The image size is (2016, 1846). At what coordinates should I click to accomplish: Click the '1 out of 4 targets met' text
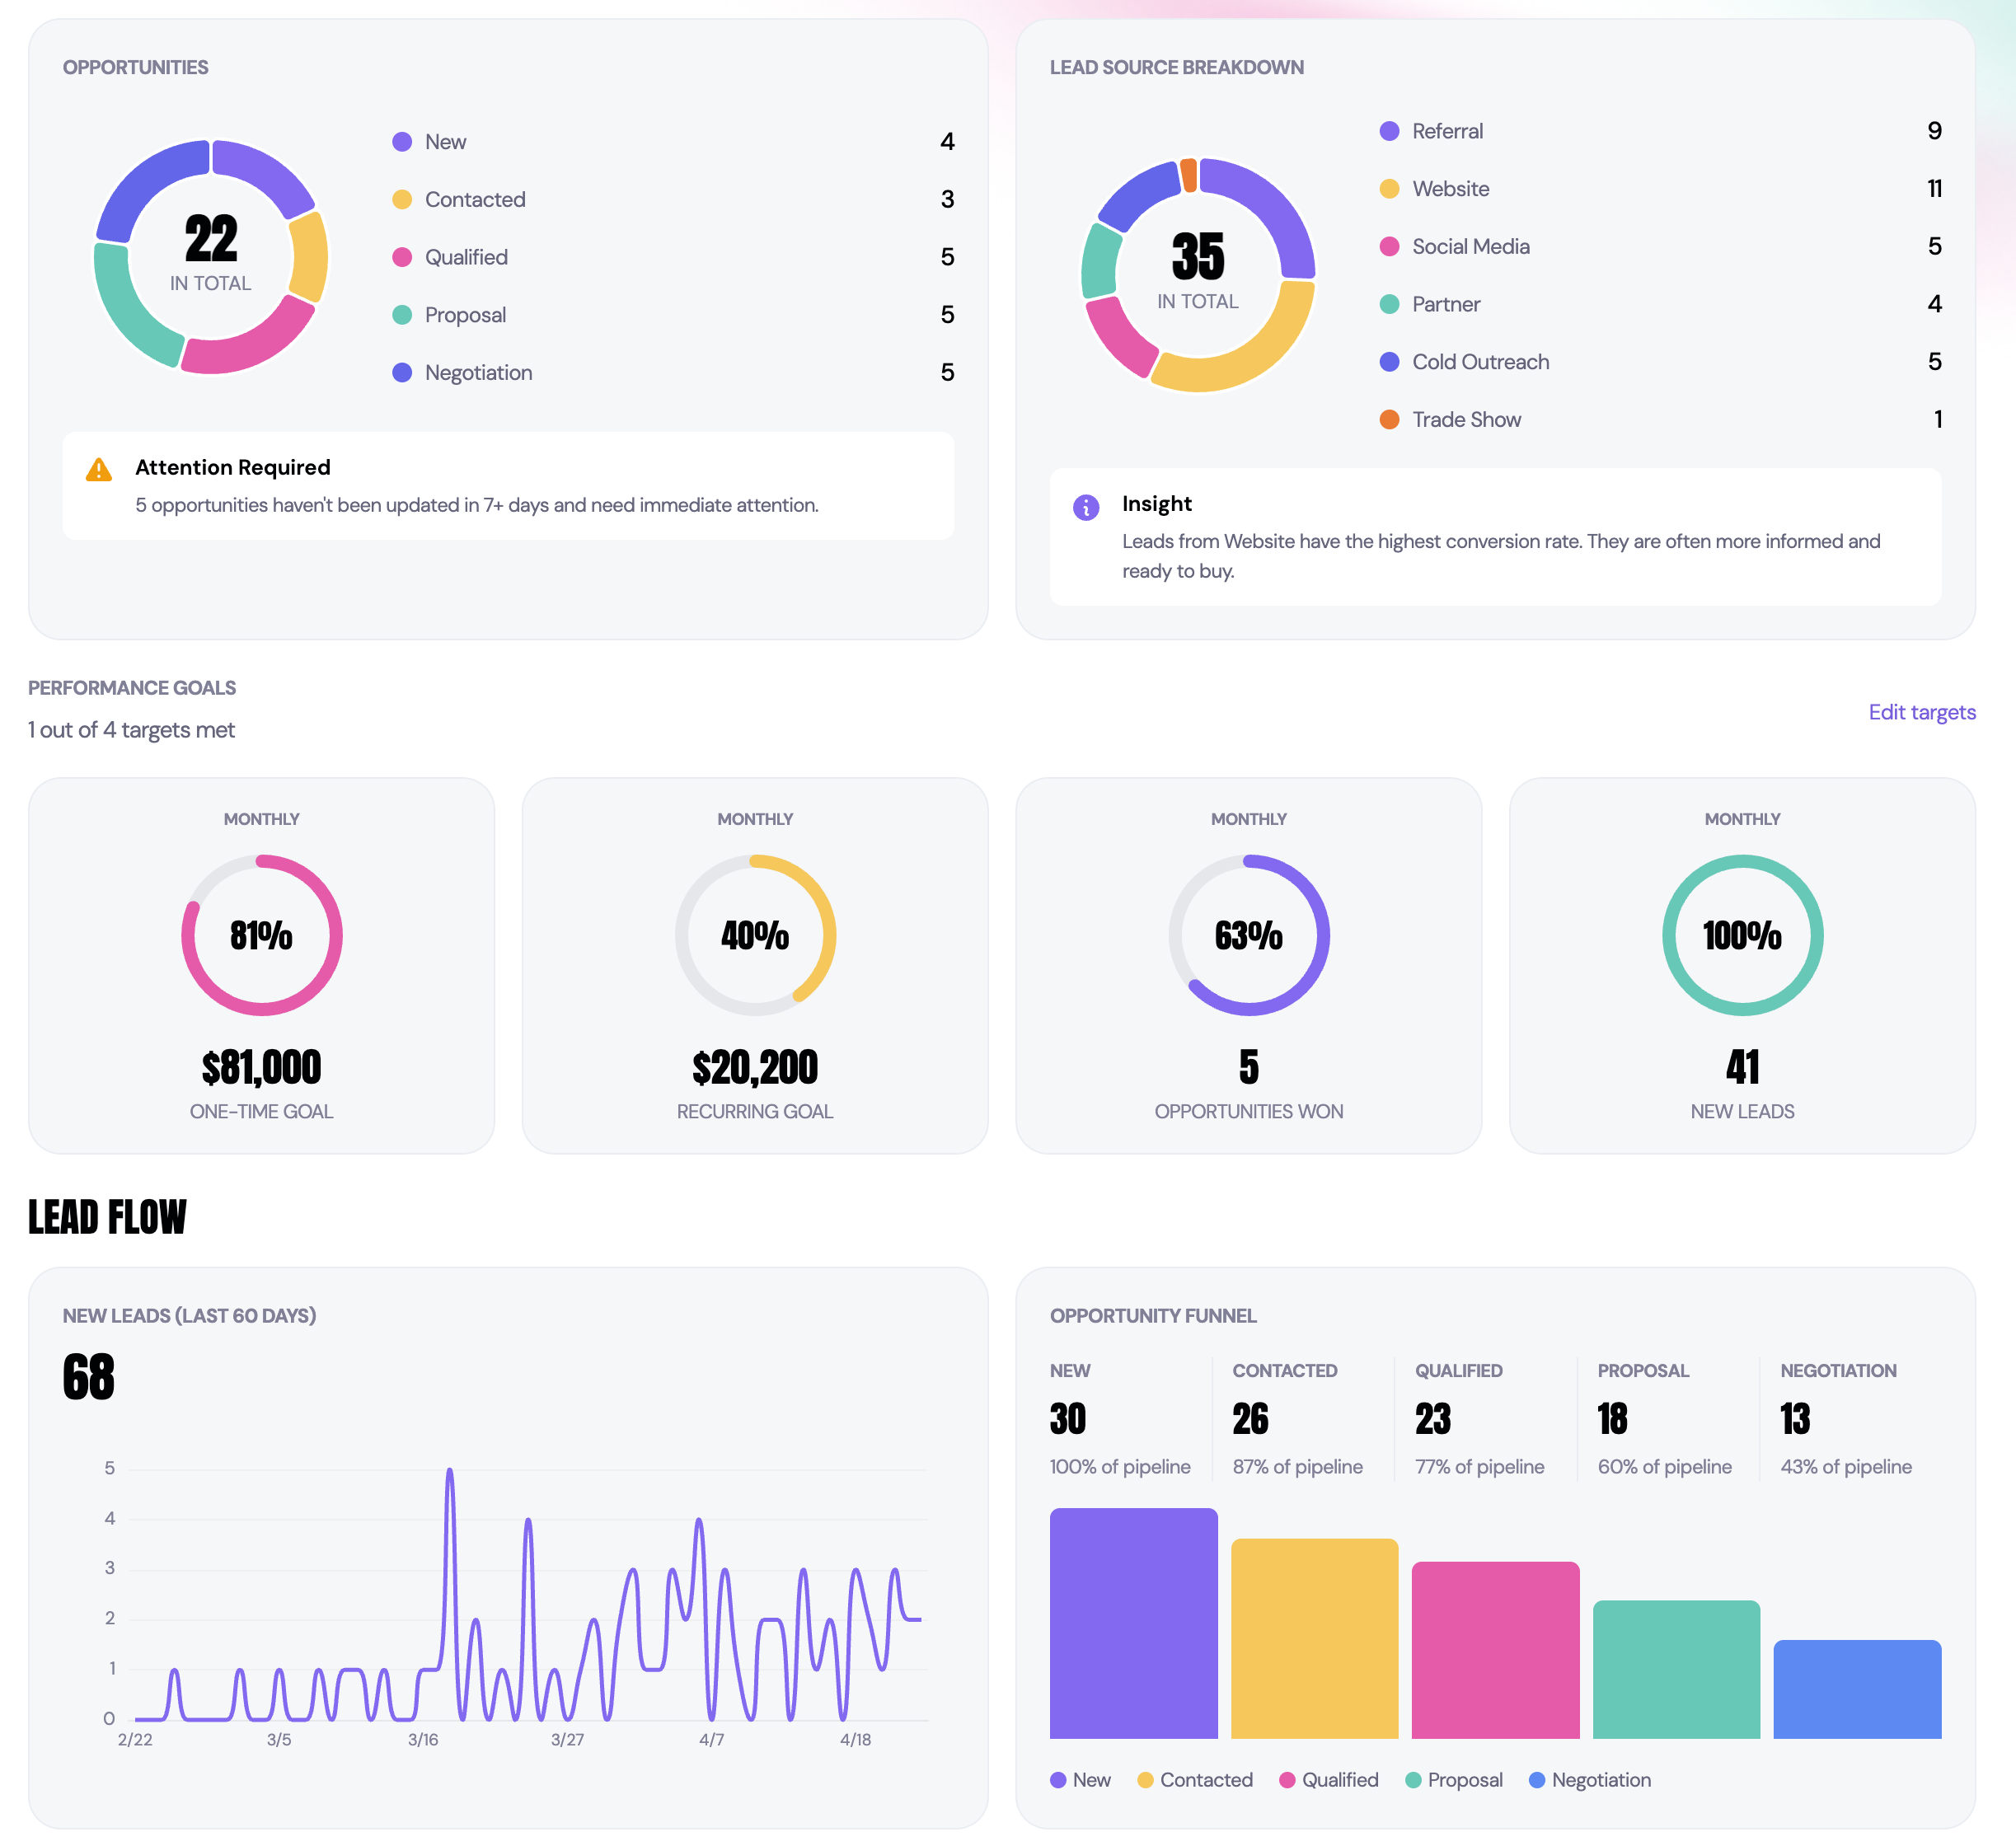click(x=131, y=730)
